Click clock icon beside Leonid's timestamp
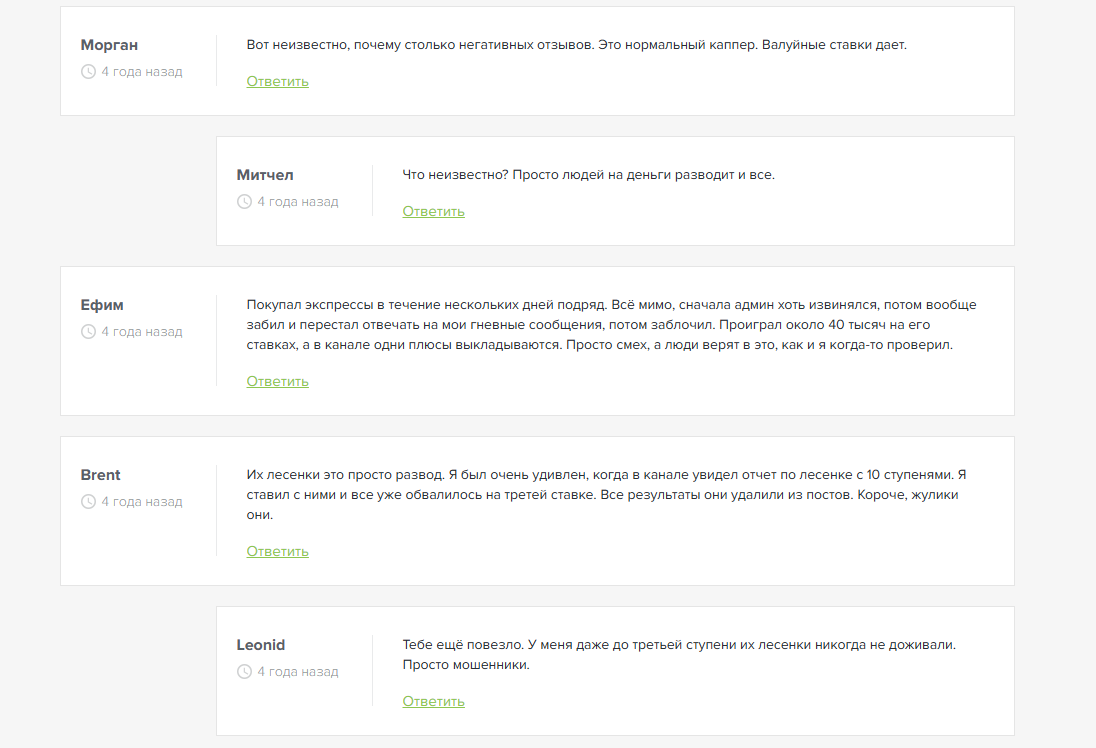 pos(244,672)
